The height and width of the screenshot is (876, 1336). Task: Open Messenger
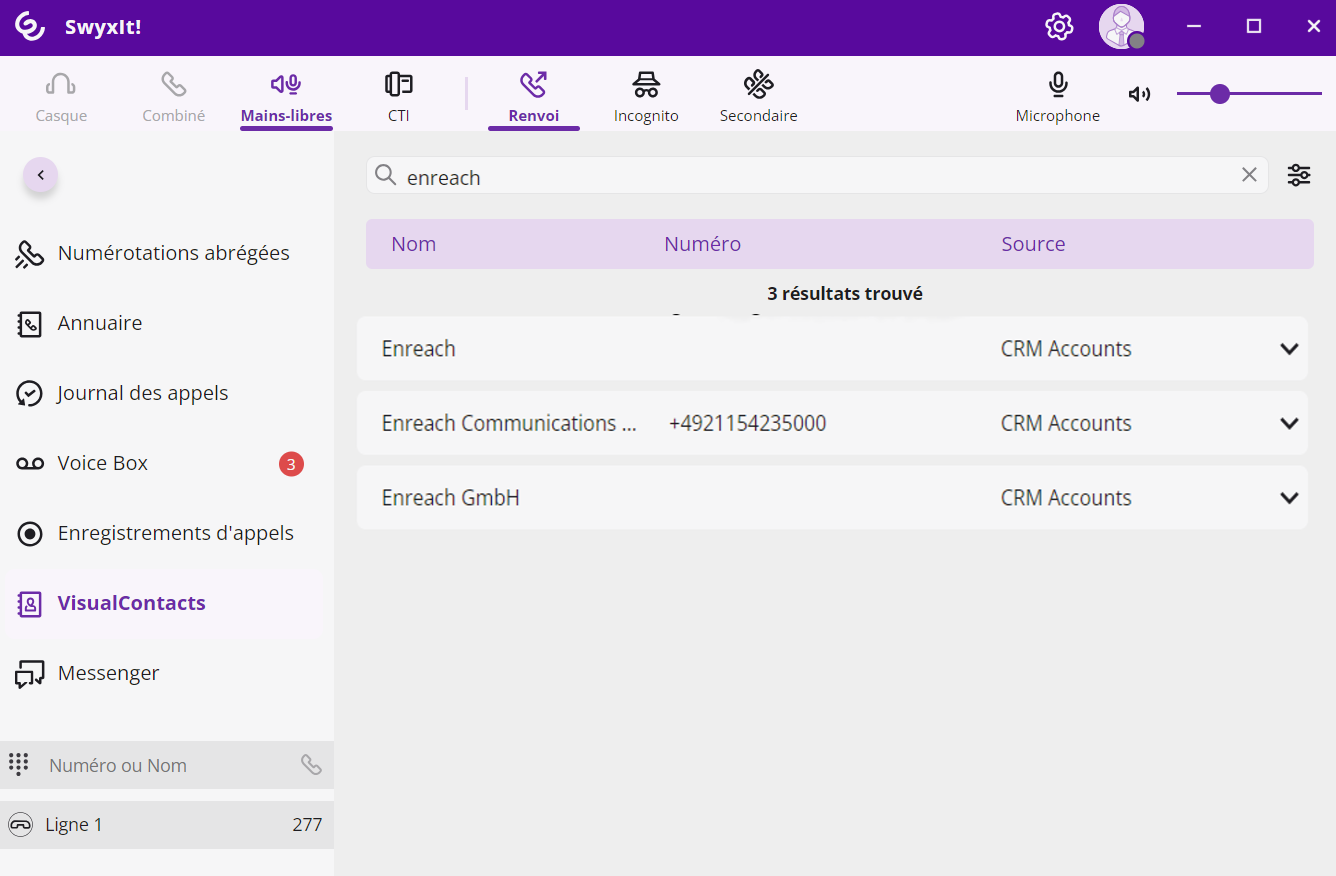click(167, 673)
